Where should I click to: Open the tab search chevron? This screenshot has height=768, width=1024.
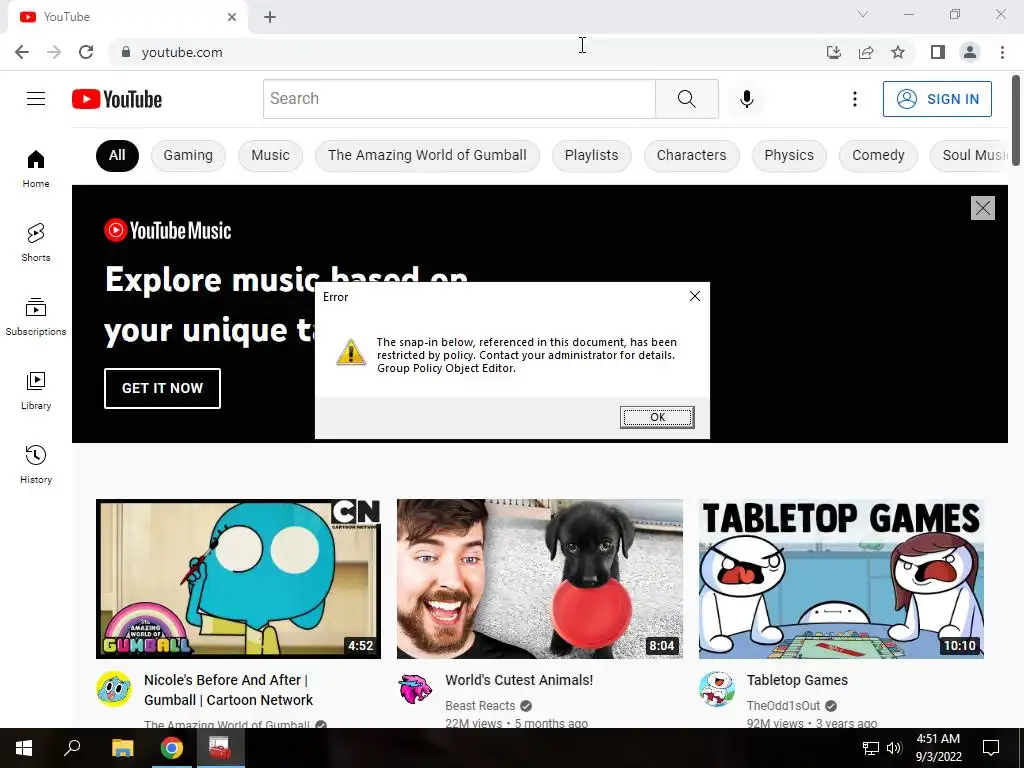pos(863,14)
